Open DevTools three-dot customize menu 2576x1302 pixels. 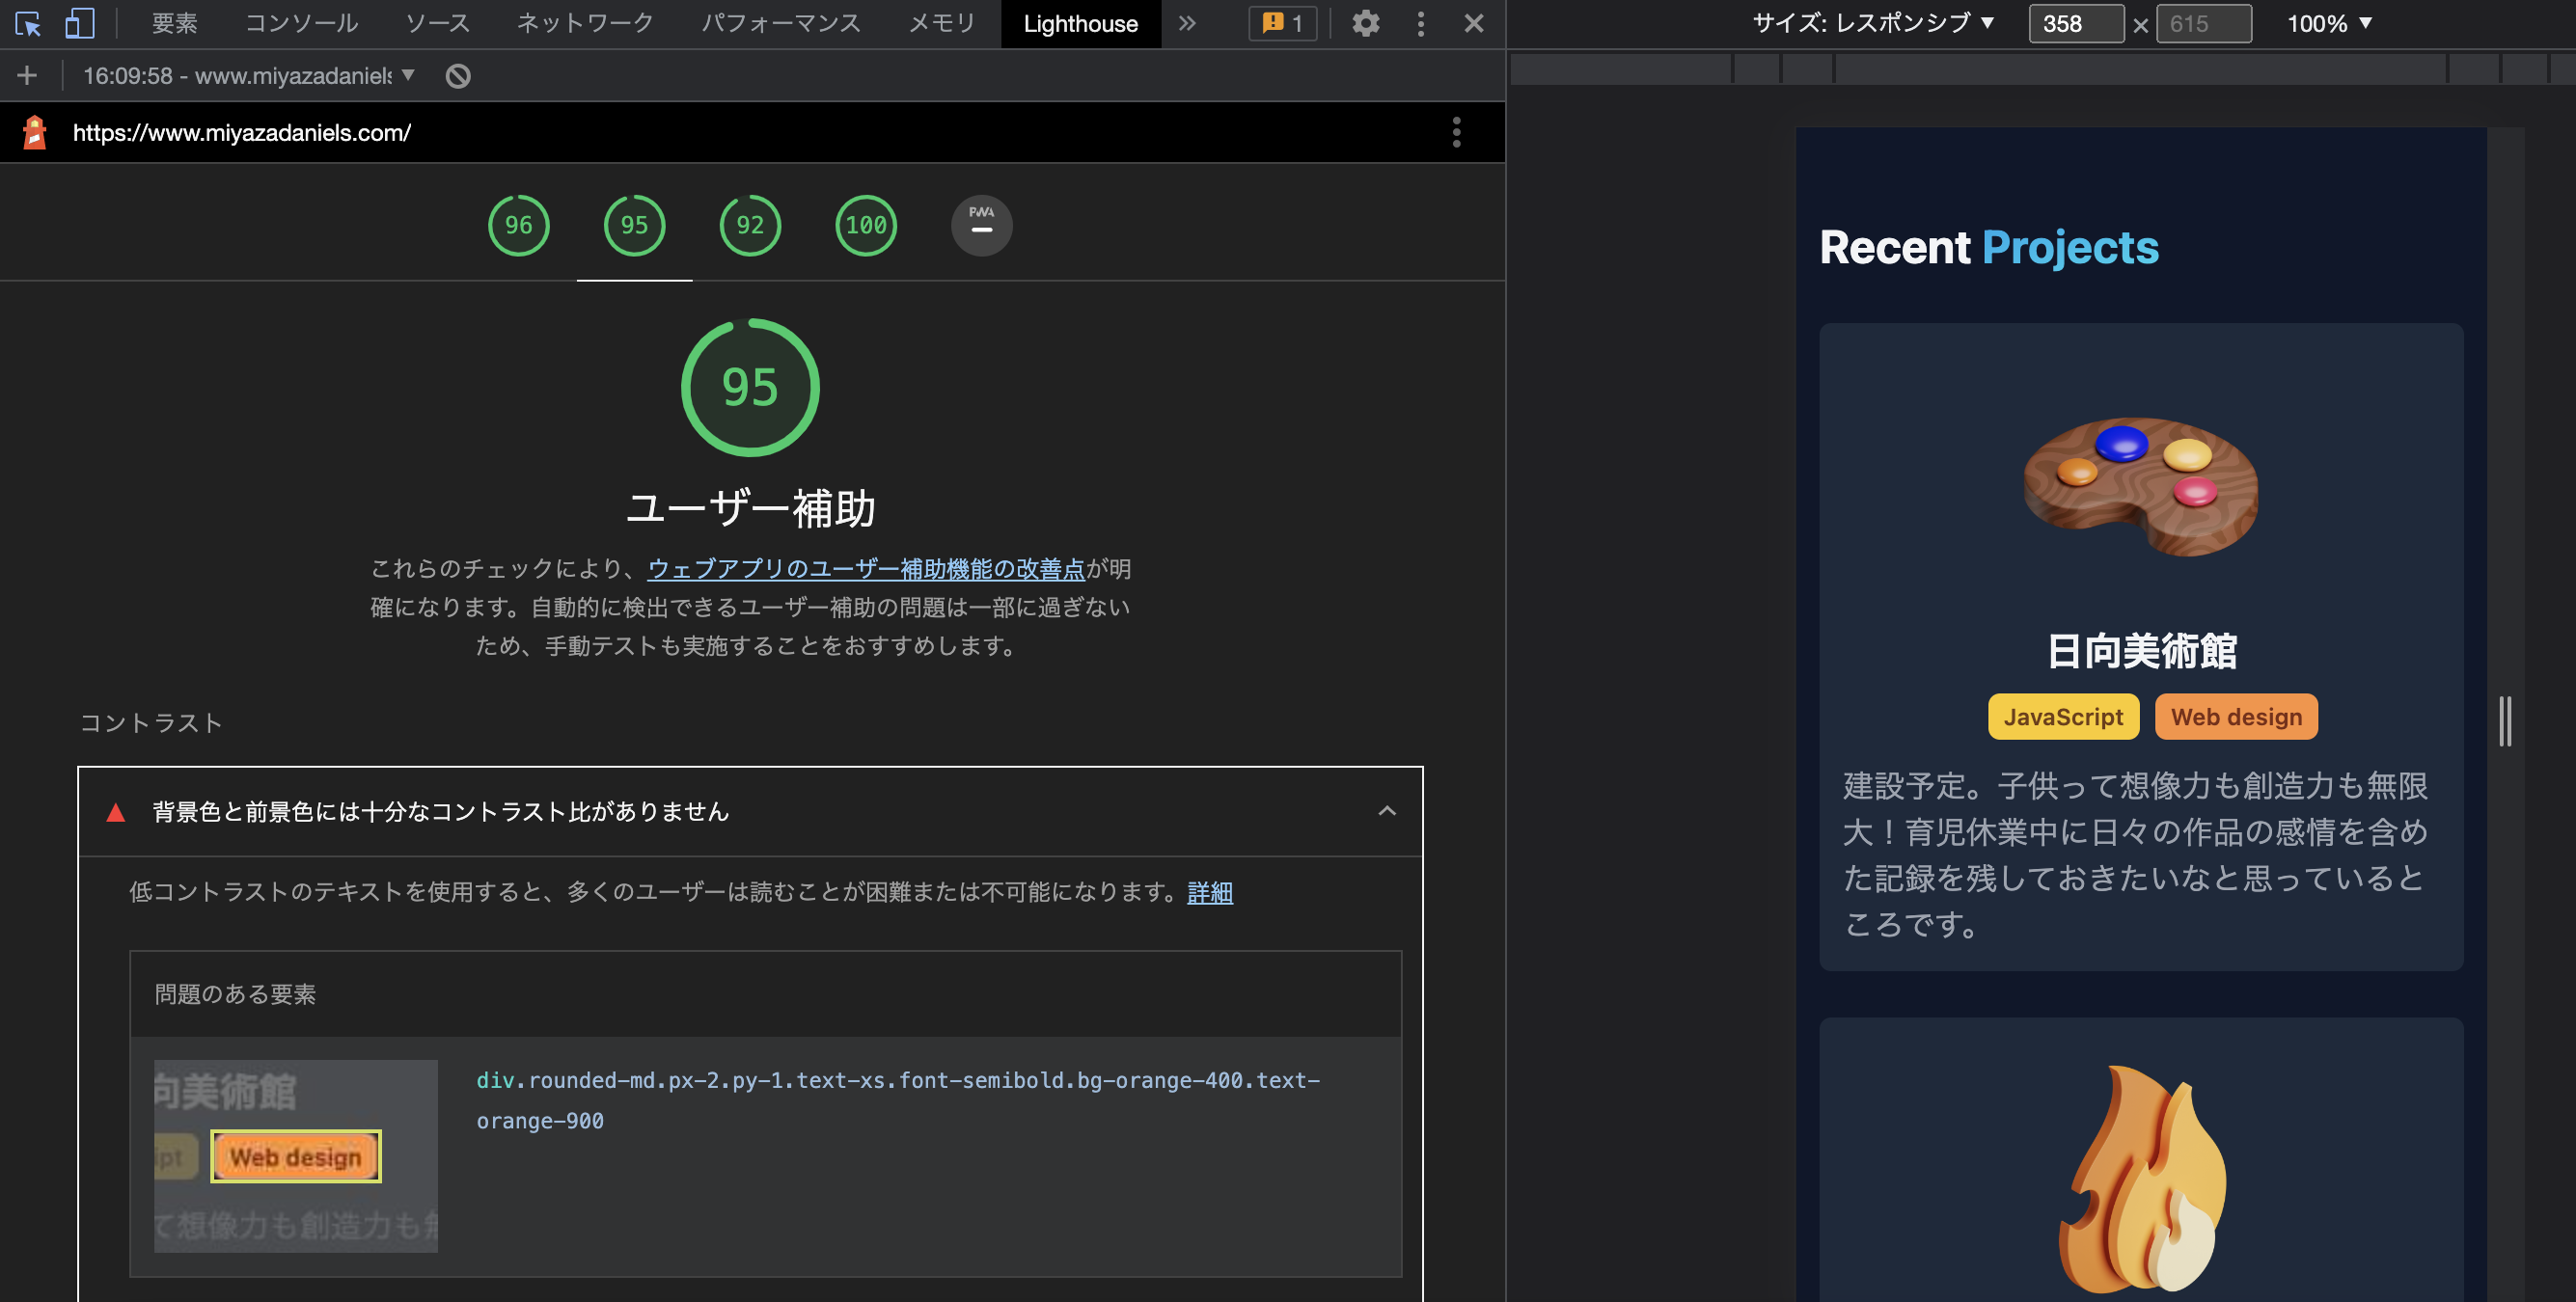point(1420,23)
